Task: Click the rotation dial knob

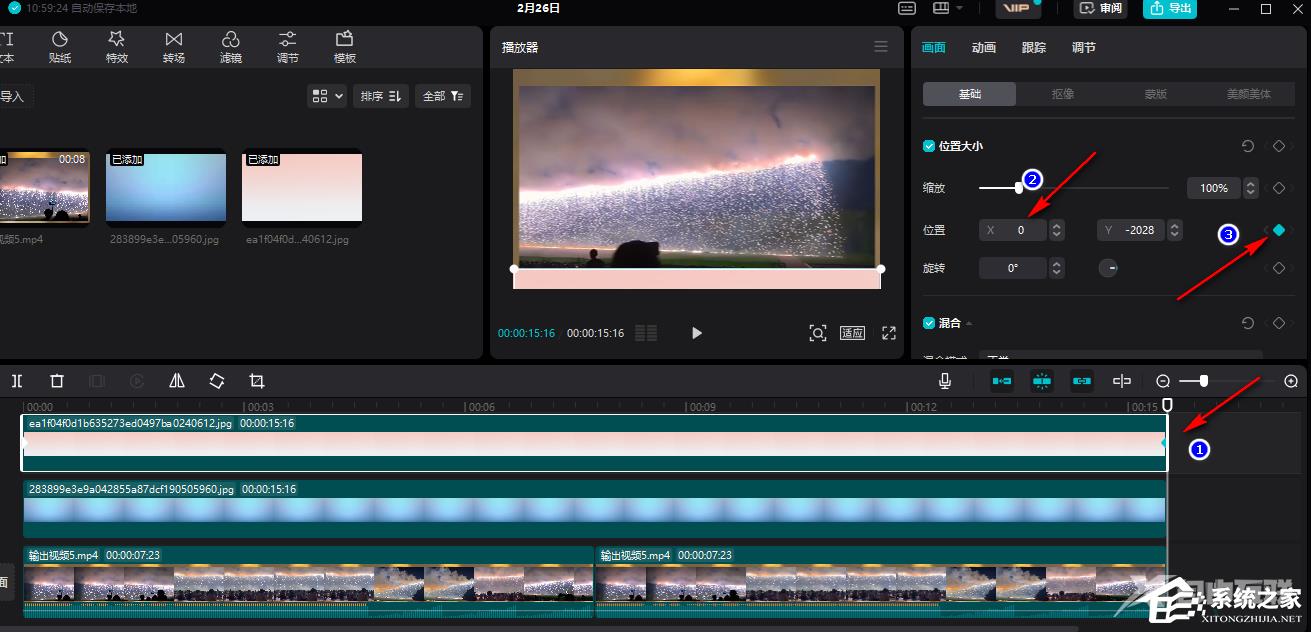Action: click(x=1108, y=268)
